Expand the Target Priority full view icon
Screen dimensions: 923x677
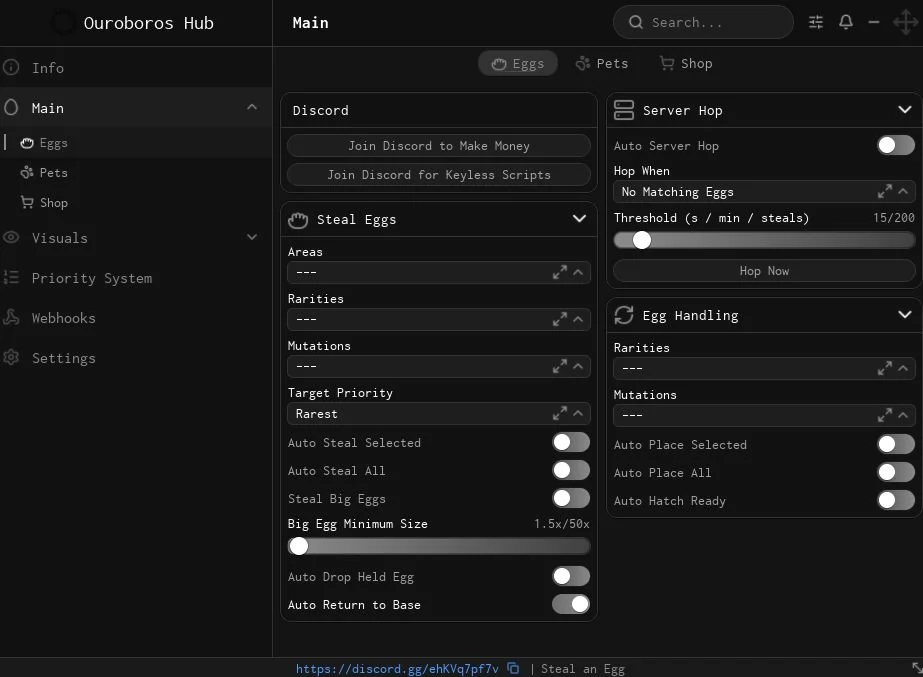560,413
